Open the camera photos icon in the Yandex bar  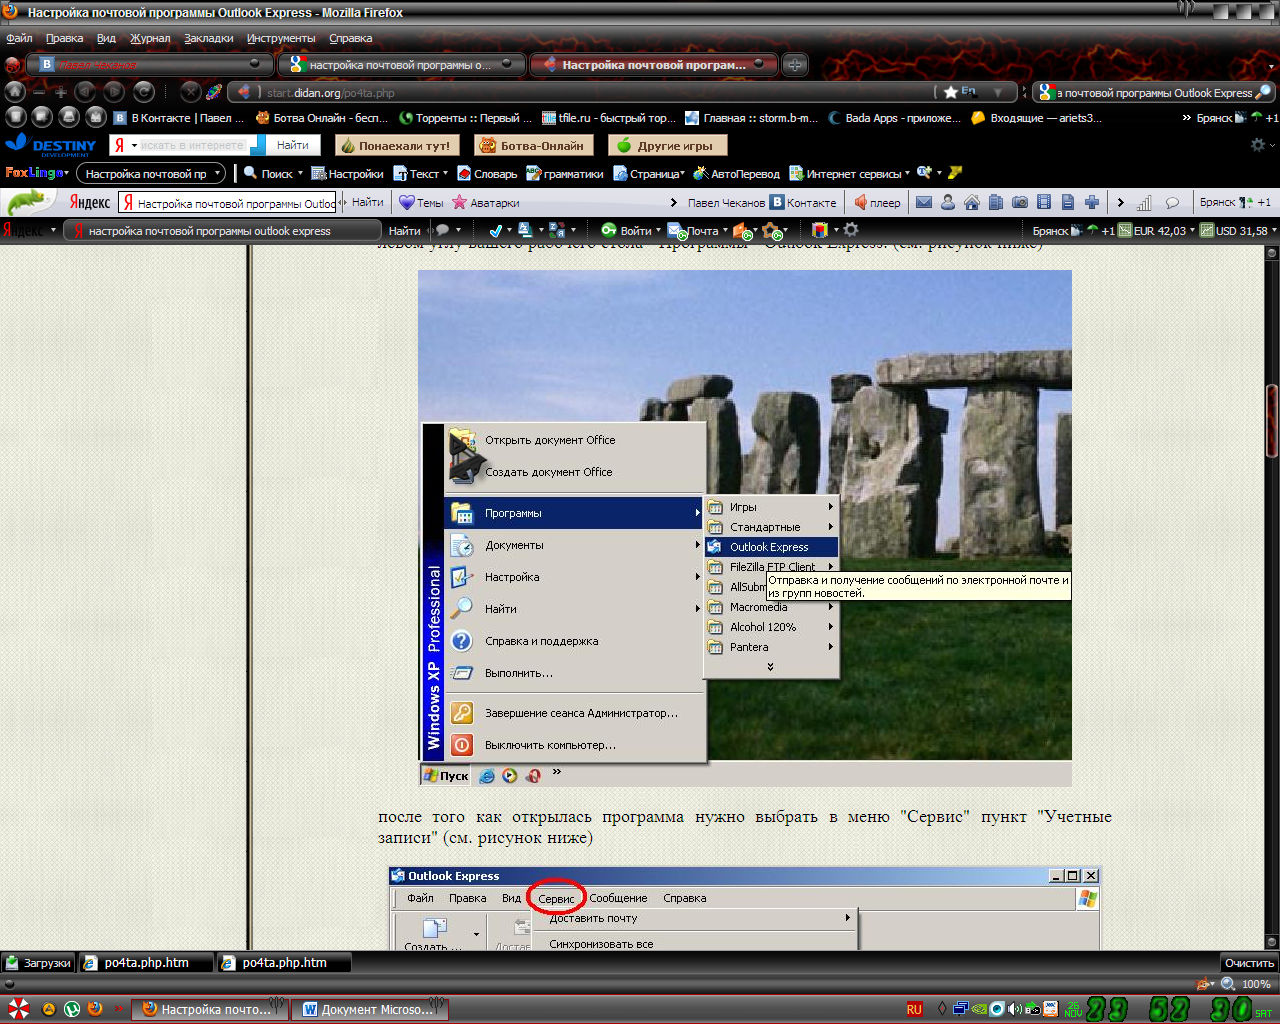click(1020, 202)
